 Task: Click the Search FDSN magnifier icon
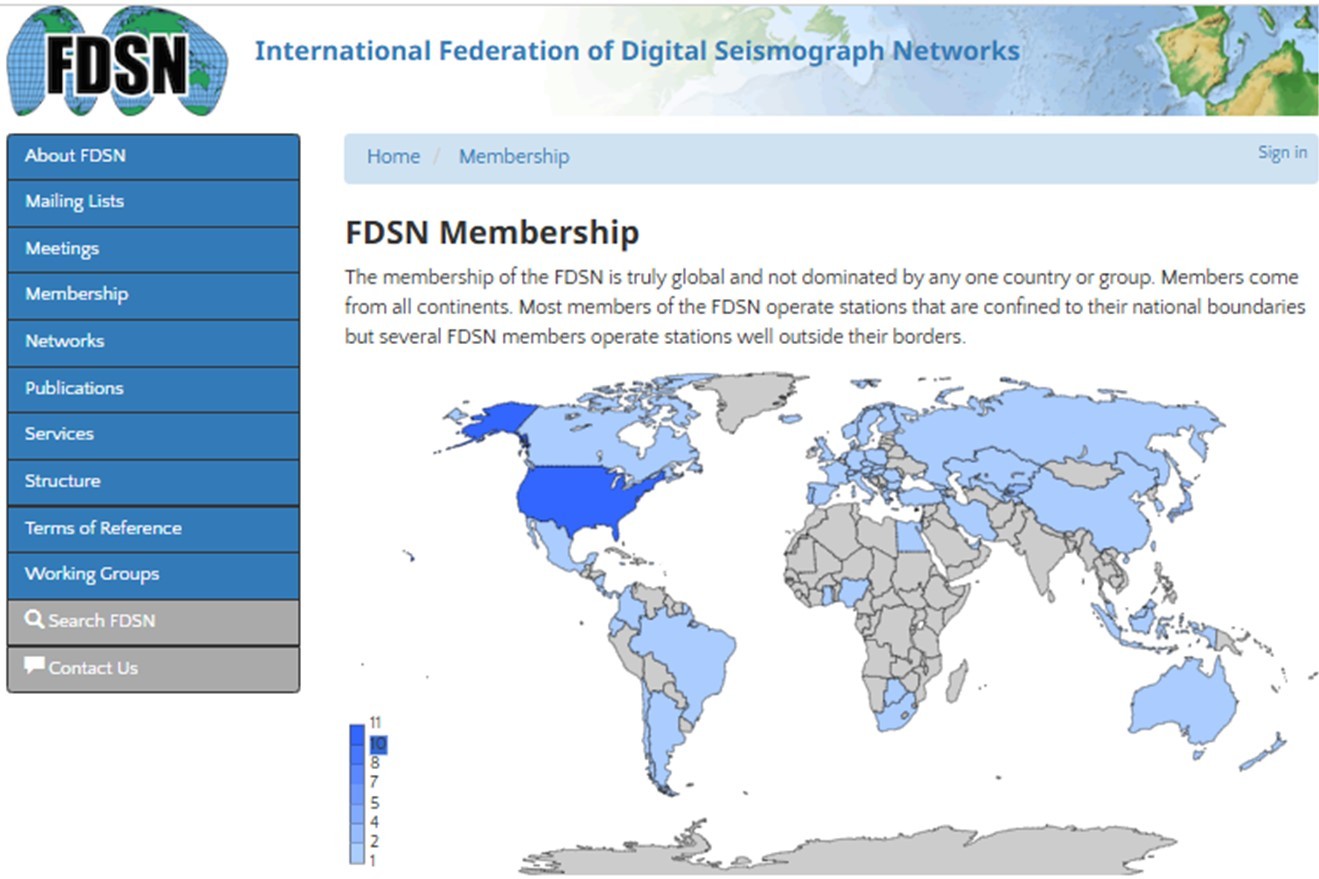(35, 620)
